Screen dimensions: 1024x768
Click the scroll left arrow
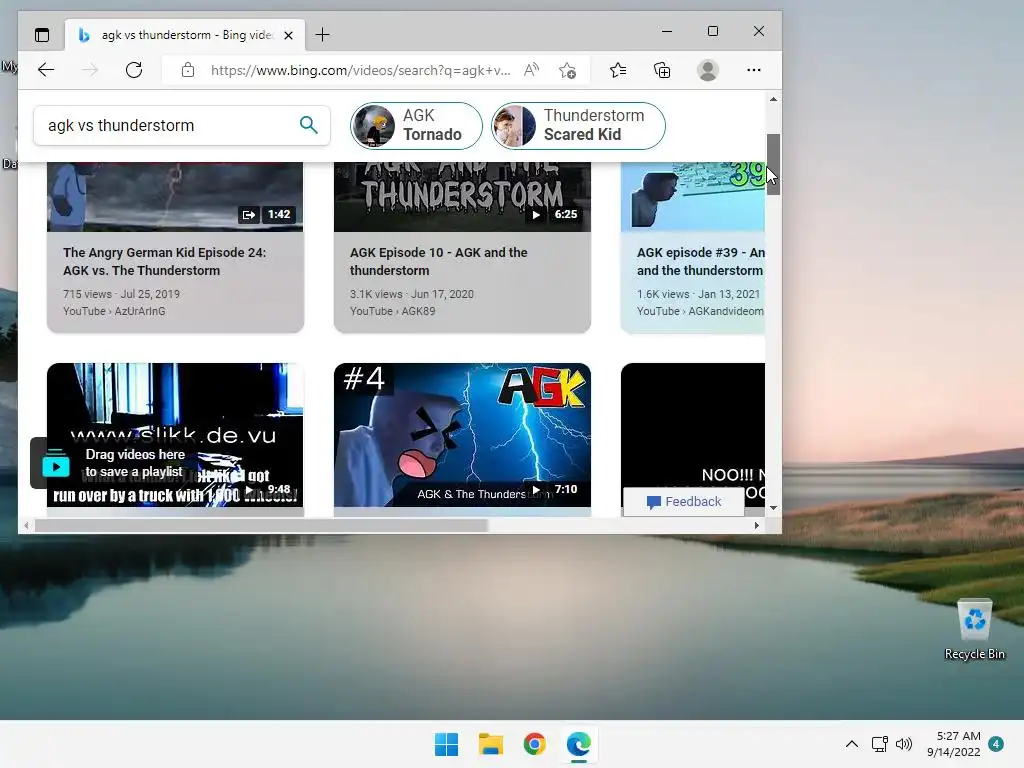coord(26,525)
